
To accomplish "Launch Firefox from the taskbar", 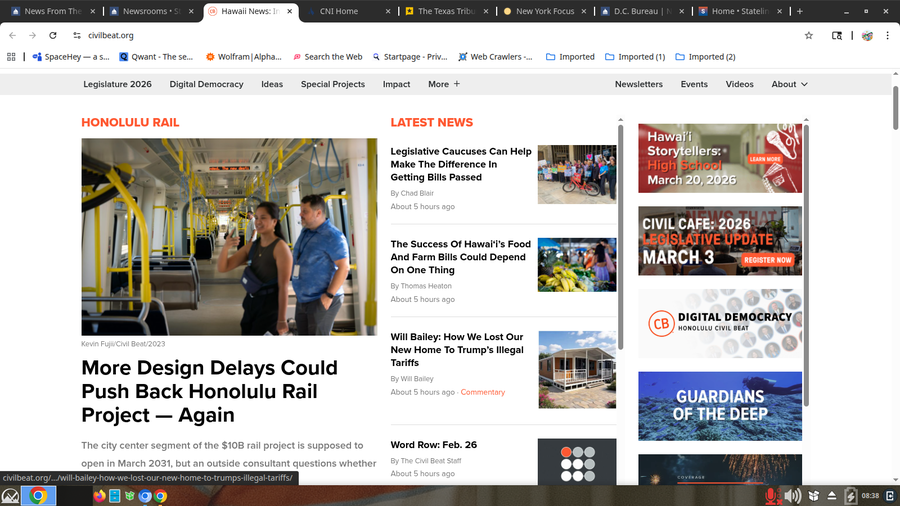I will click(99, 495).
